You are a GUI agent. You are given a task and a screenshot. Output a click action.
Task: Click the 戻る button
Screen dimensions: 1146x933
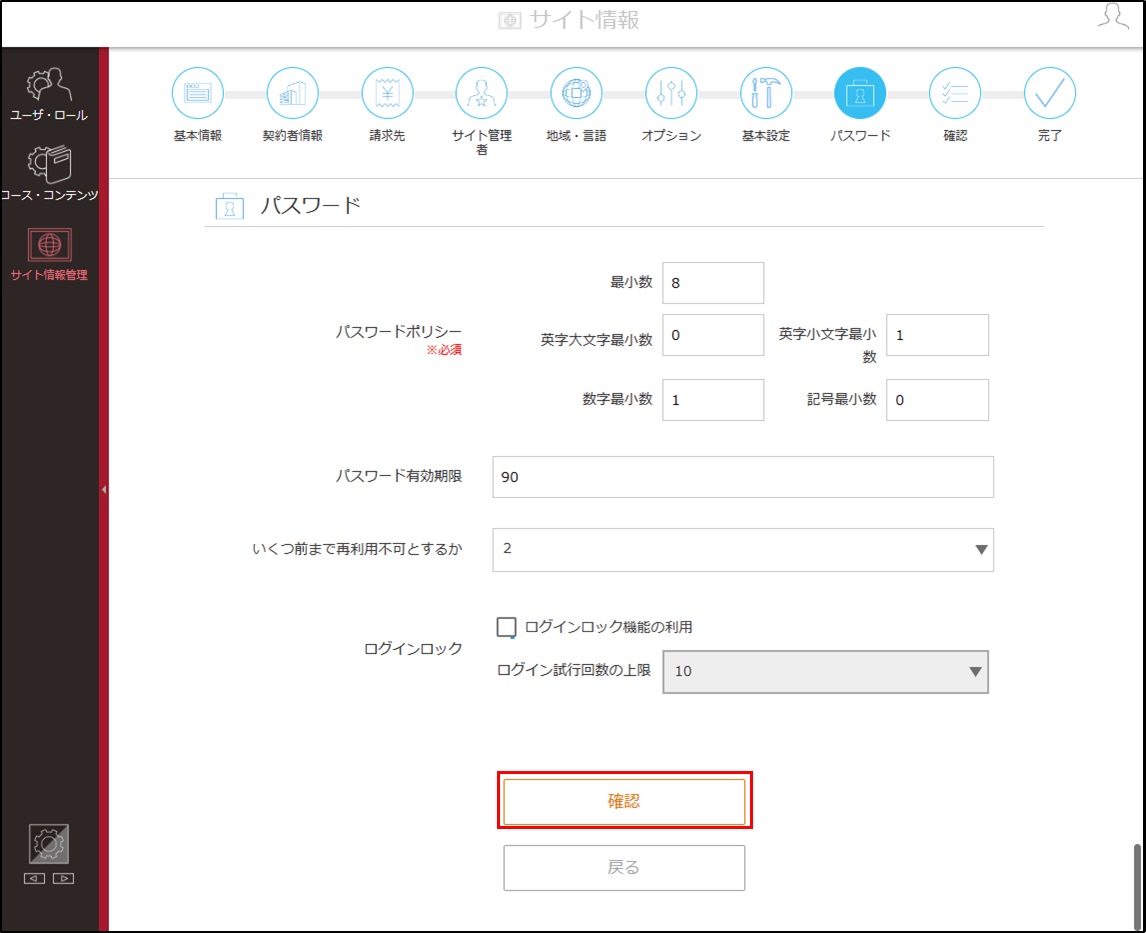pos(624,867)
